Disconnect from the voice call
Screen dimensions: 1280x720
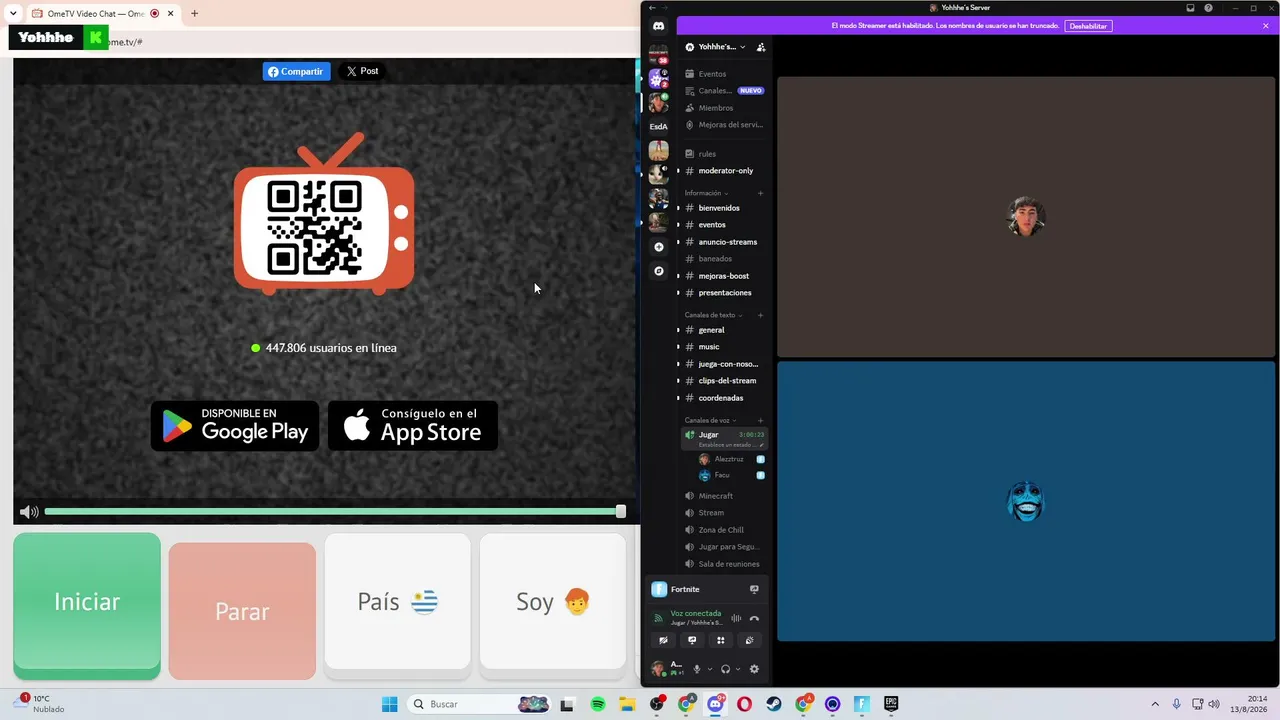pos(754,618)
